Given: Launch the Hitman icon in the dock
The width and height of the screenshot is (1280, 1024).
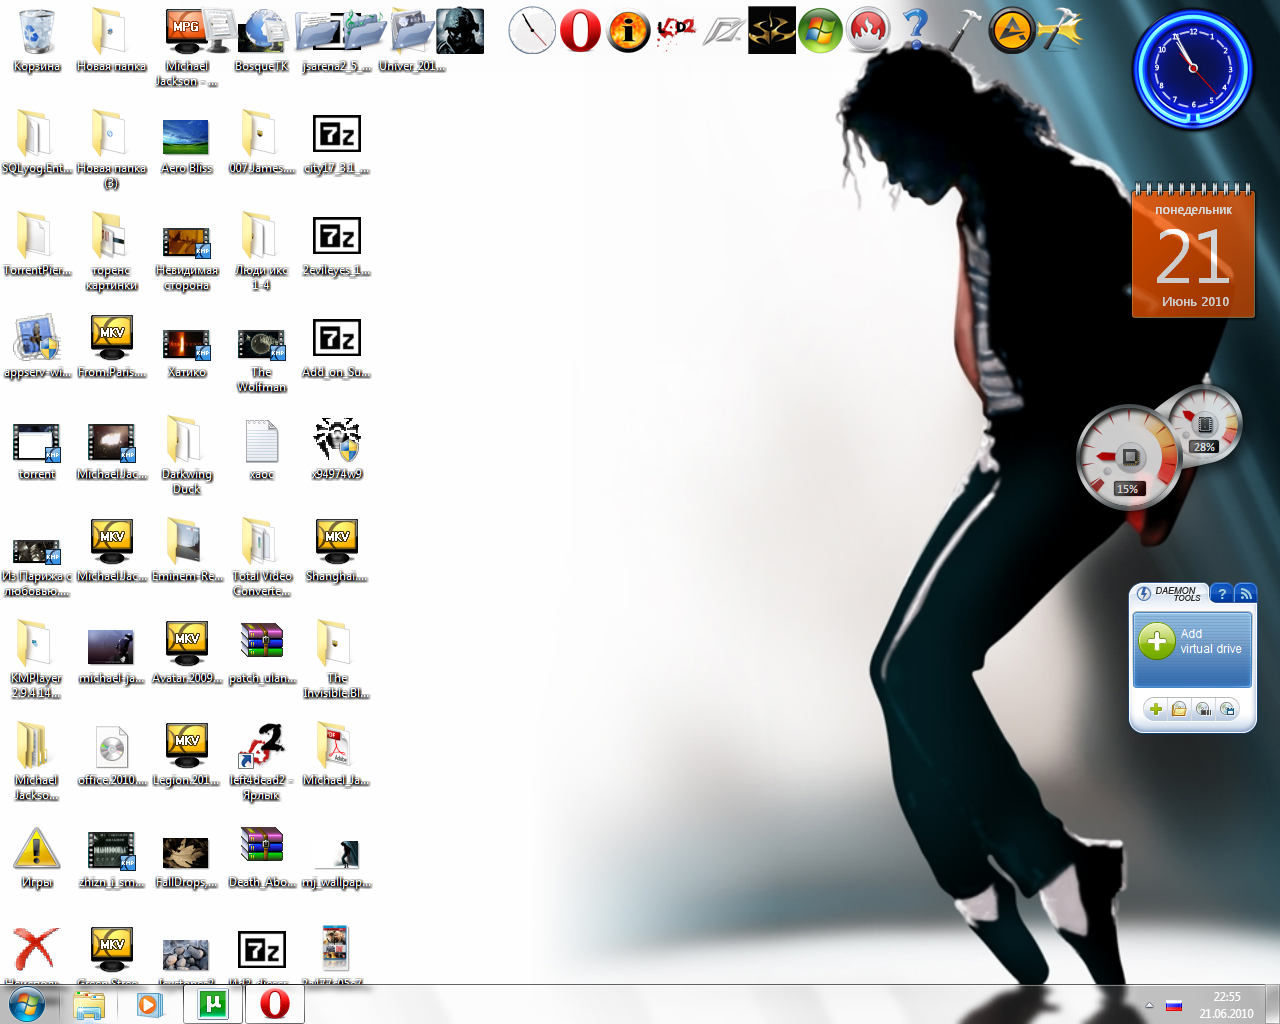Looking at the screenshot, I should (x=772, y=30).
